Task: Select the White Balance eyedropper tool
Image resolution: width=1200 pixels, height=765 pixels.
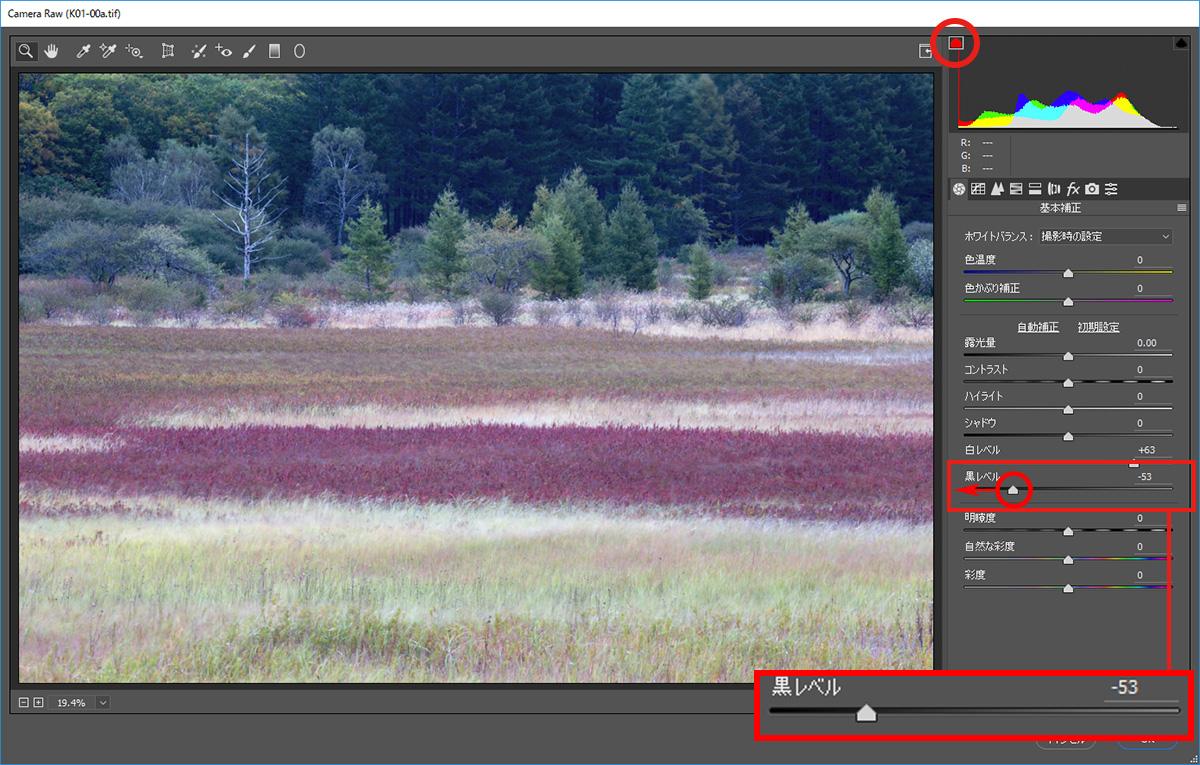Action: [84, 51]
